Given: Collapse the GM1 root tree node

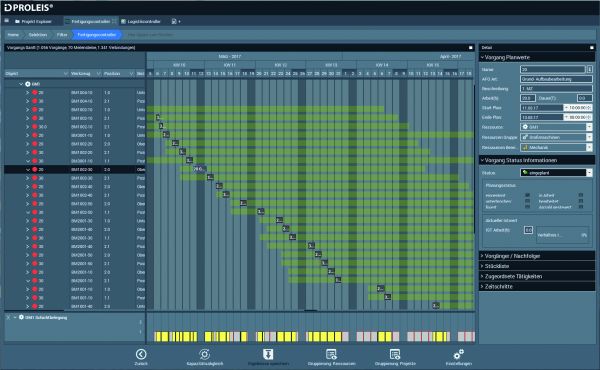Looking at the screenshot, I should 21,84.
